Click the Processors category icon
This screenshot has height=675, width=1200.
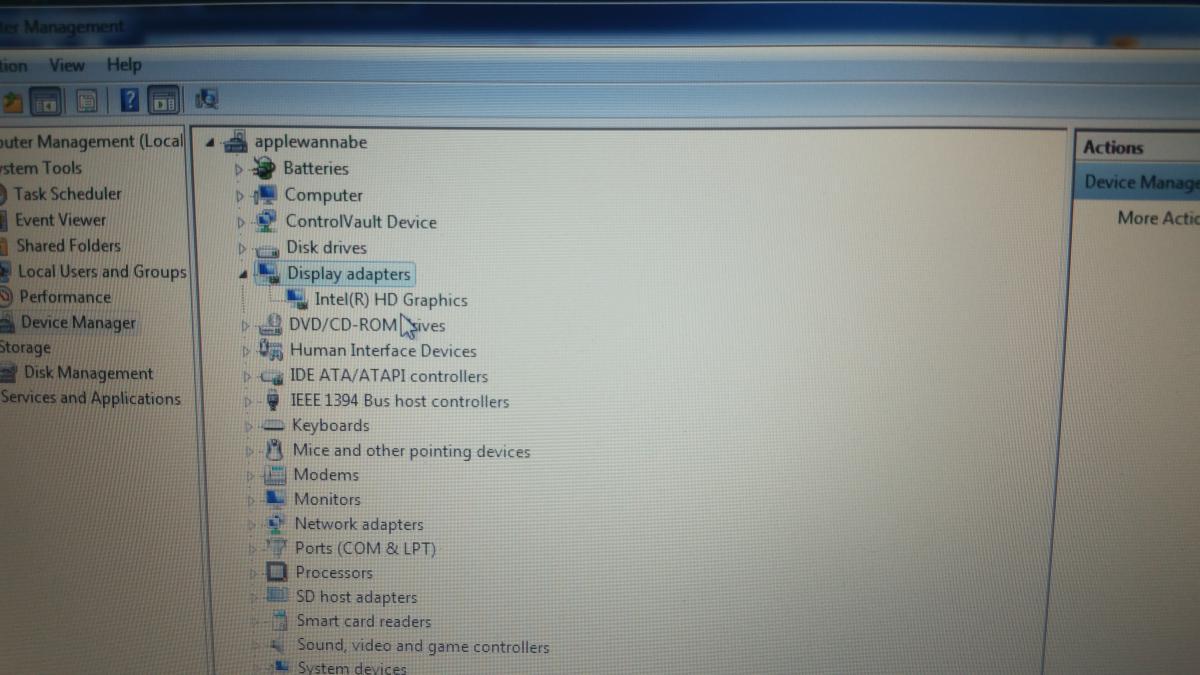pos(277,572)
